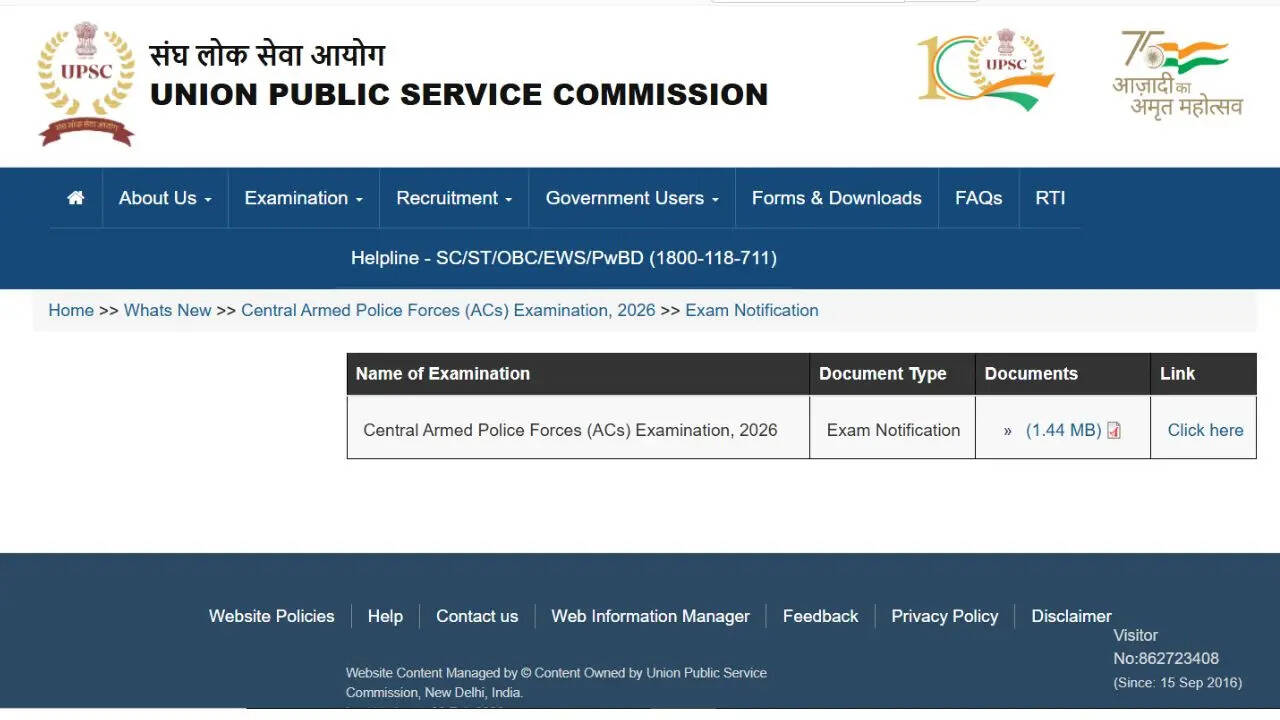
Task: Open the Forms & Downloads menu item
Action: click(x=837, y=198)
